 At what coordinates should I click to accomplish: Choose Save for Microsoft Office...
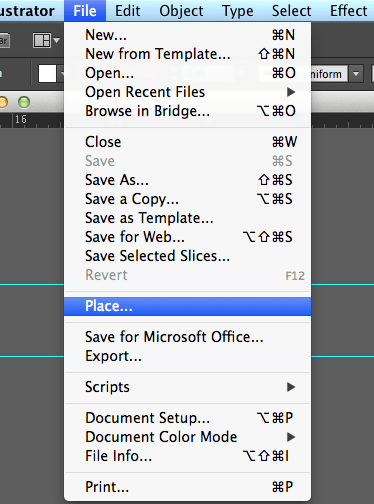pyautogui.click(x=187, y=337)
